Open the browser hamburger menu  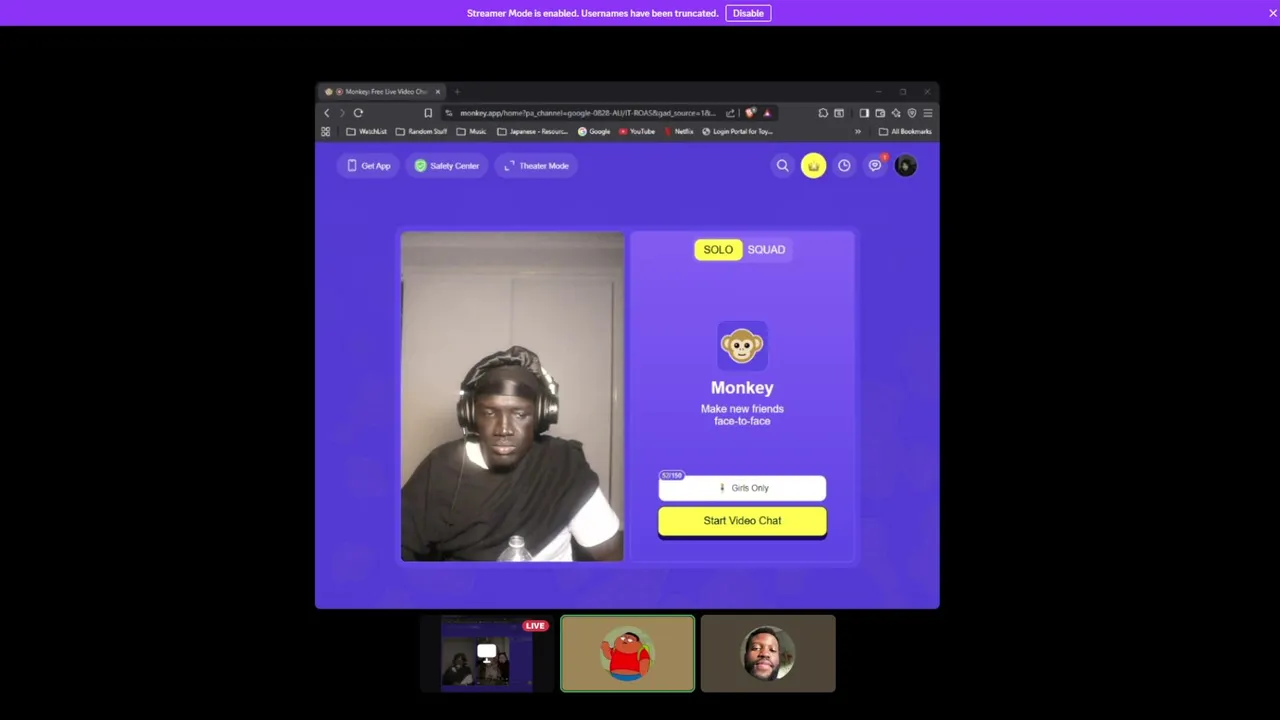[927, 113]
